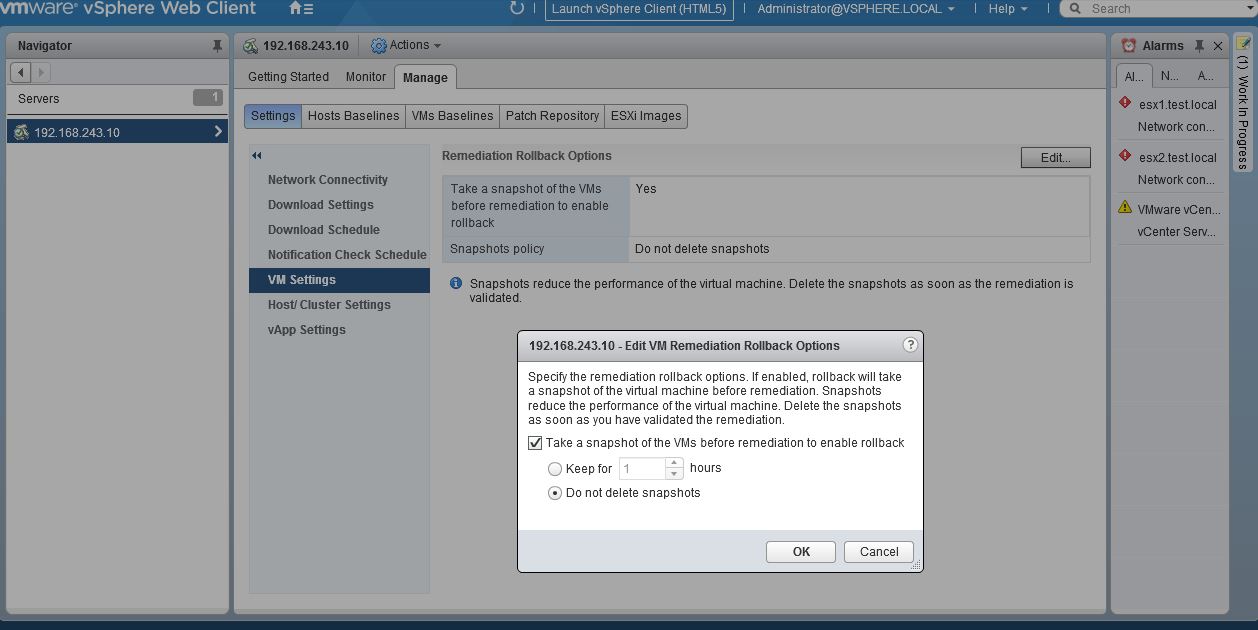Click the refresh icon in the top bar
Screen dimensions: 1258x630
517,9
